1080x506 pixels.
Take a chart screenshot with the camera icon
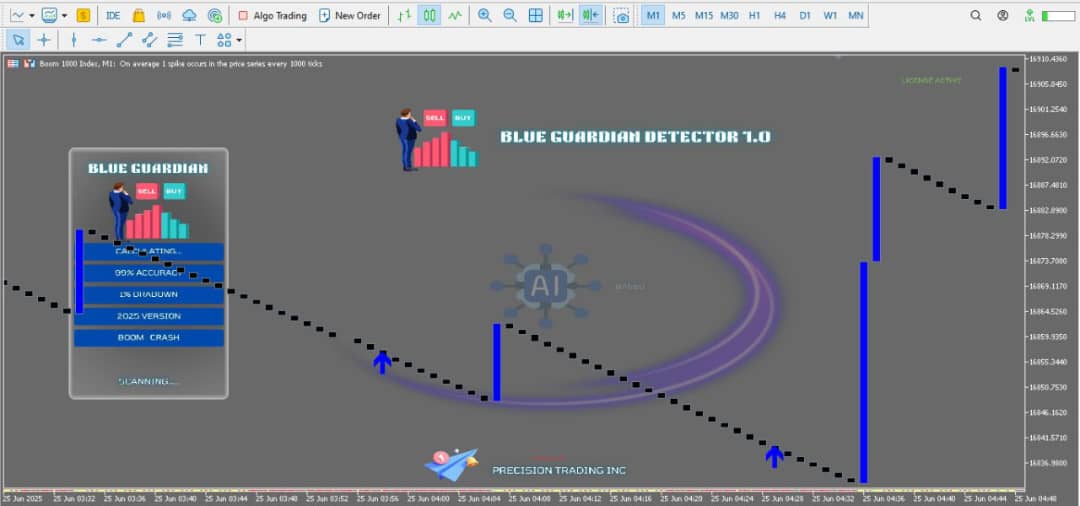(x=622, y=15)
